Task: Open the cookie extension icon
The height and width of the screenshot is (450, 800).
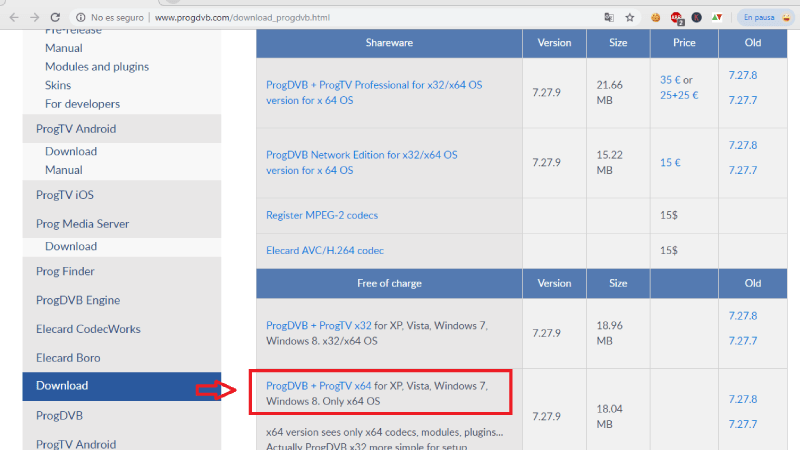Action: [656, 17]
